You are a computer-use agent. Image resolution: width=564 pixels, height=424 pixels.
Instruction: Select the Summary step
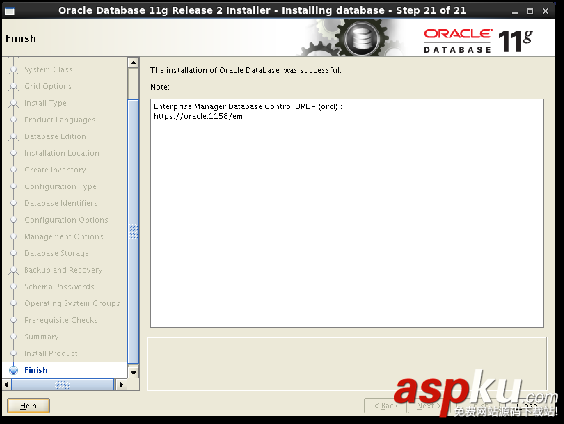pyautogui.click(x=41, y=337)
